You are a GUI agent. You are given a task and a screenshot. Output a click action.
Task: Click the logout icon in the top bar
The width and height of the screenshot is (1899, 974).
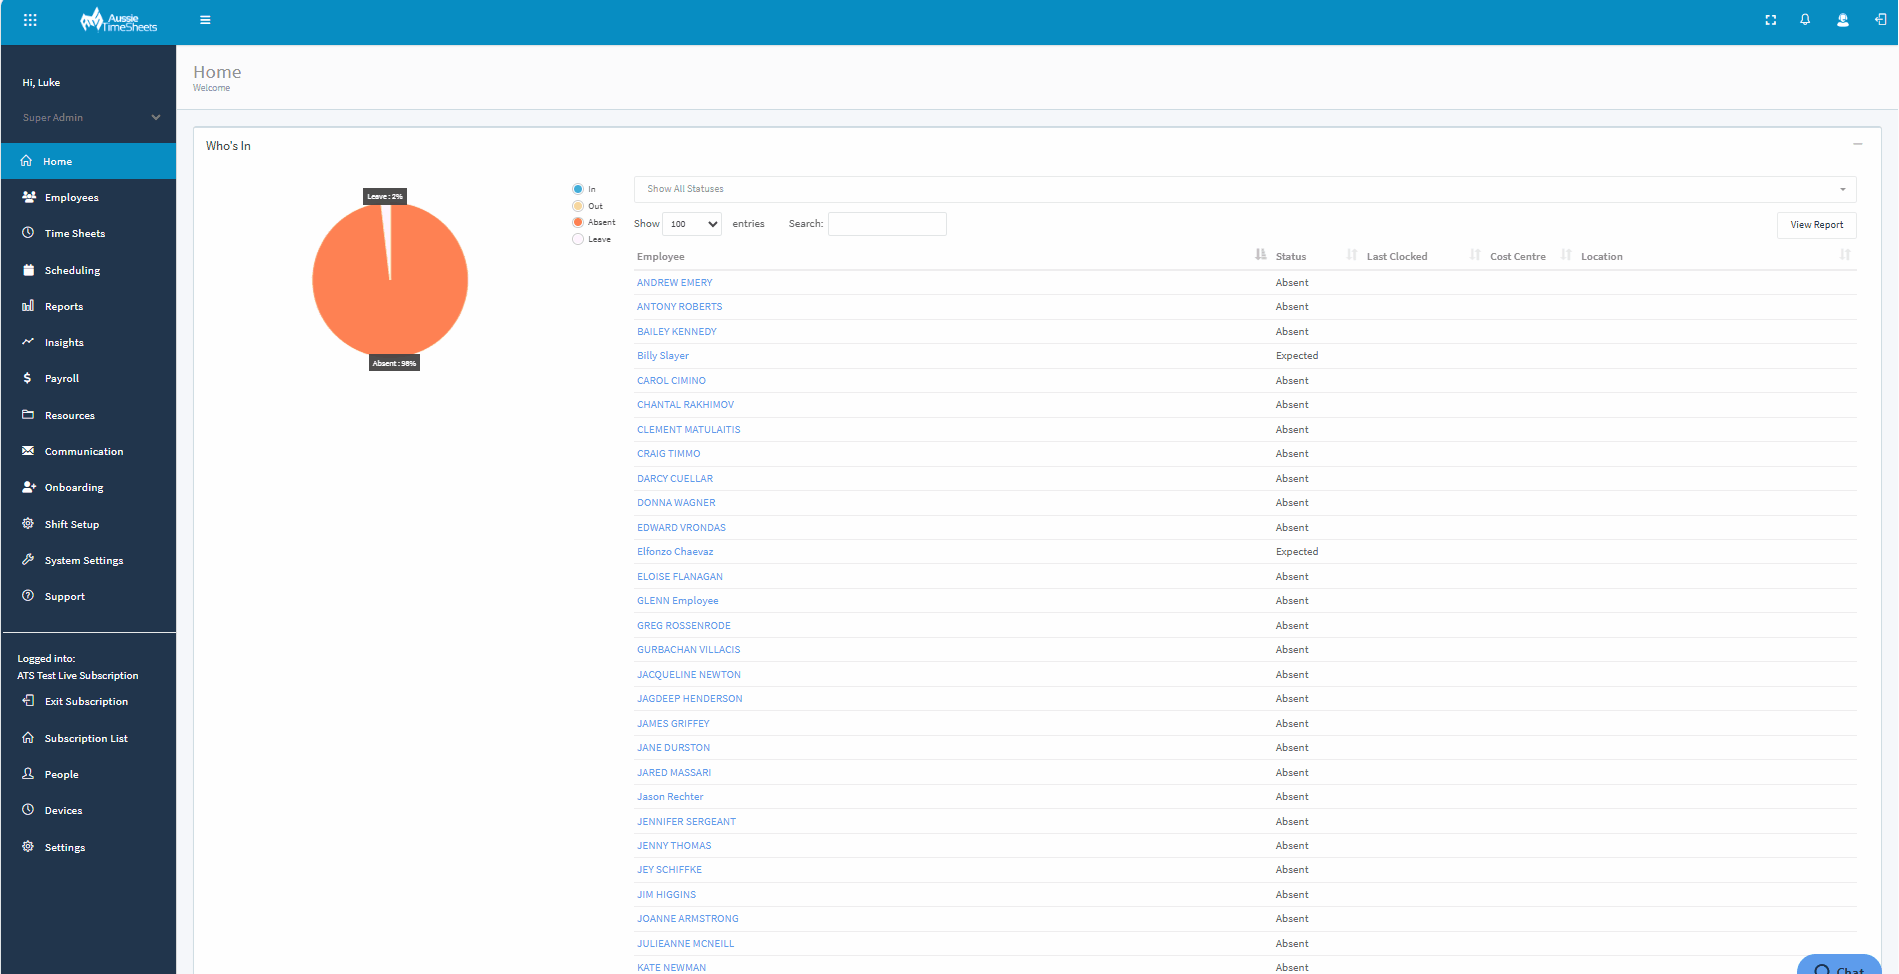(x=1879, y=19)
